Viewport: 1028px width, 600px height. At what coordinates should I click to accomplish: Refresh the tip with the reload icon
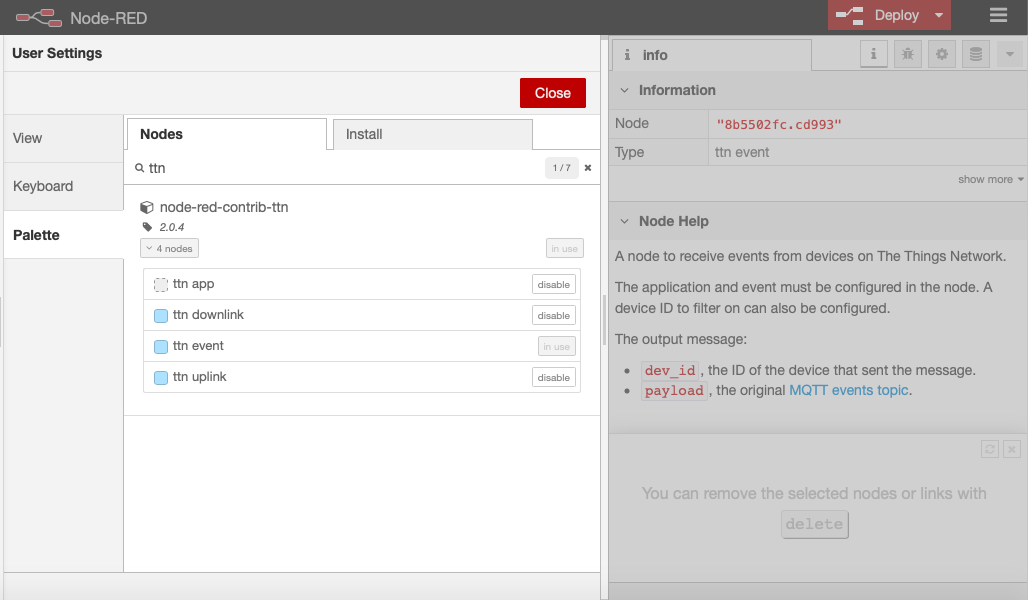coord(990,449)
